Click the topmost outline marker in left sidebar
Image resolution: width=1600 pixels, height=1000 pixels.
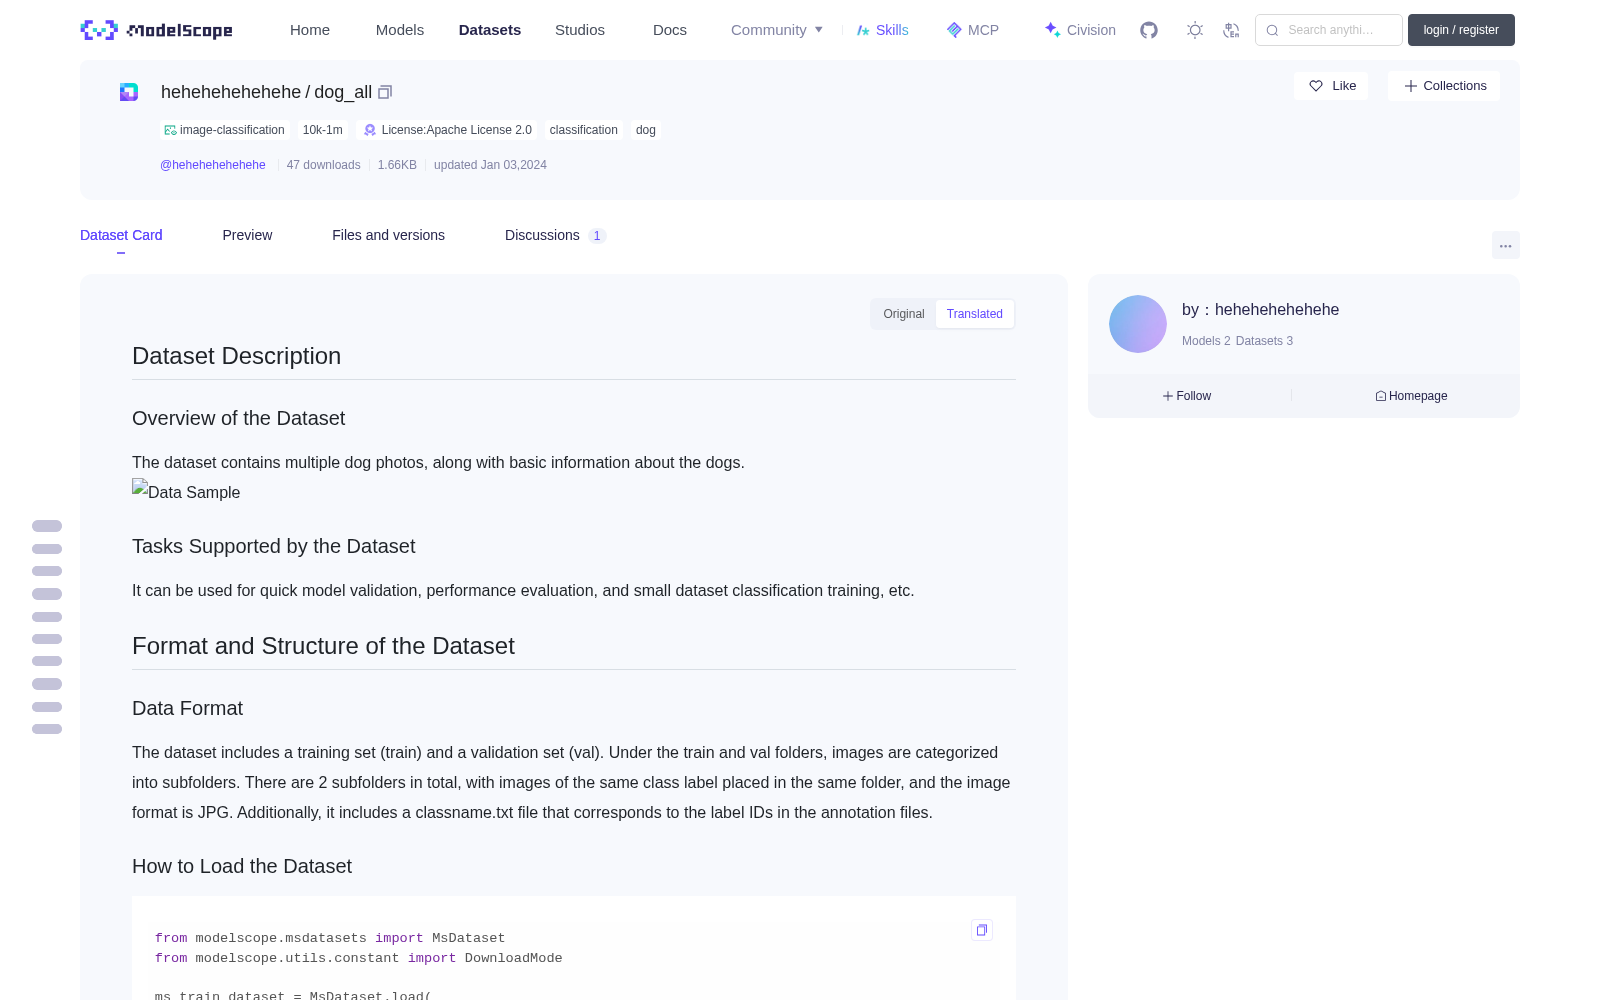click(47, 526)
